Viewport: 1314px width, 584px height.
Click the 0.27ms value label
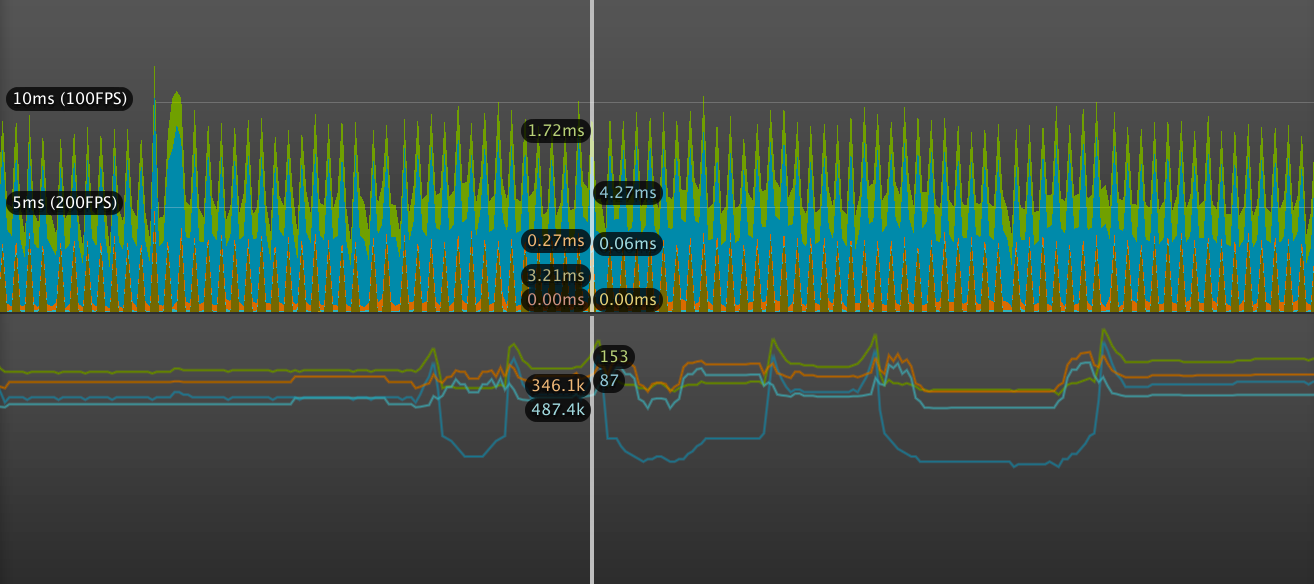click(x=556, y=240)
